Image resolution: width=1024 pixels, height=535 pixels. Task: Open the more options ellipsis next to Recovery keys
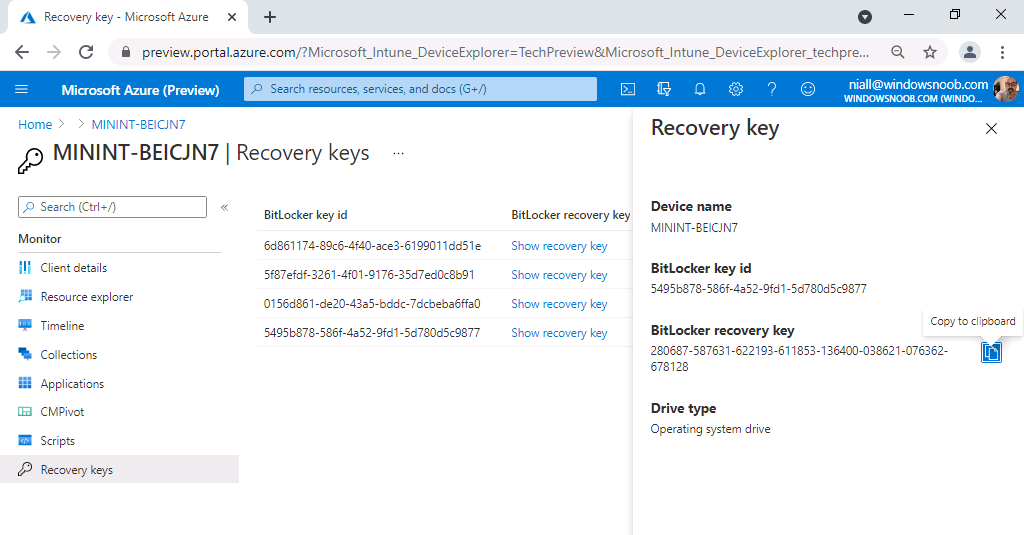pyautogui.click(x=398, y=154)
